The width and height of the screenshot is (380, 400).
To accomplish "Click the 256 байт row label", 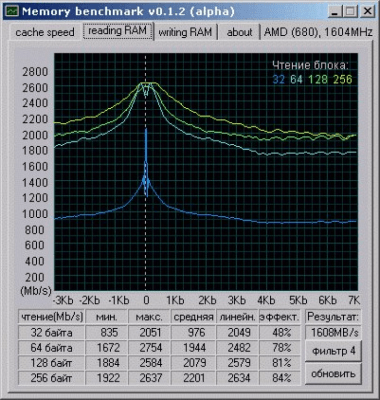I will pyautogui.click(x=51, y=378).
